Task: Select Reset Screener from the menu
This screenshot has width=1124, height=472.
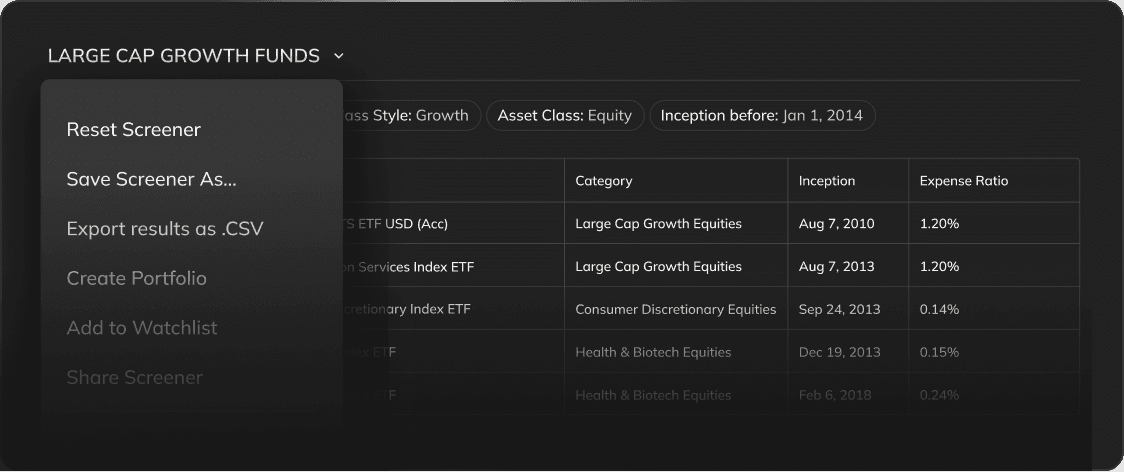Action: (133, 130)
